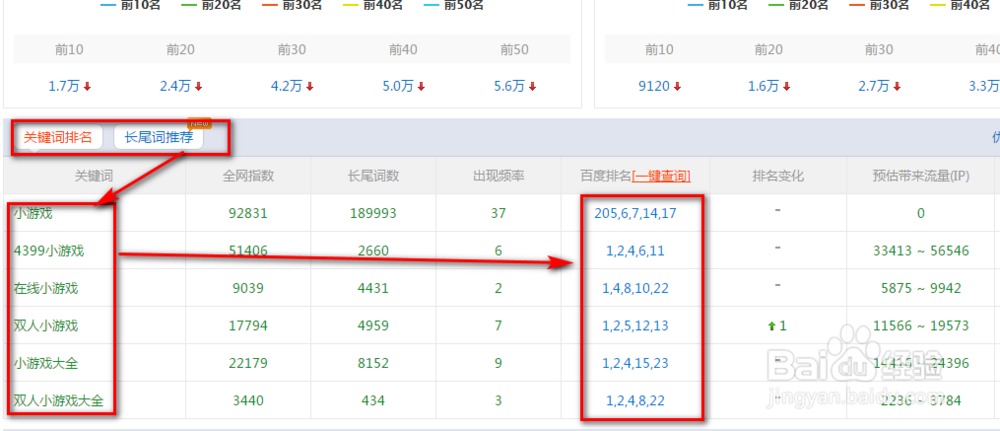Screen dimensions: 1000x431
Task: Click the 全网指数 column header
Action: tap(249, 177)
